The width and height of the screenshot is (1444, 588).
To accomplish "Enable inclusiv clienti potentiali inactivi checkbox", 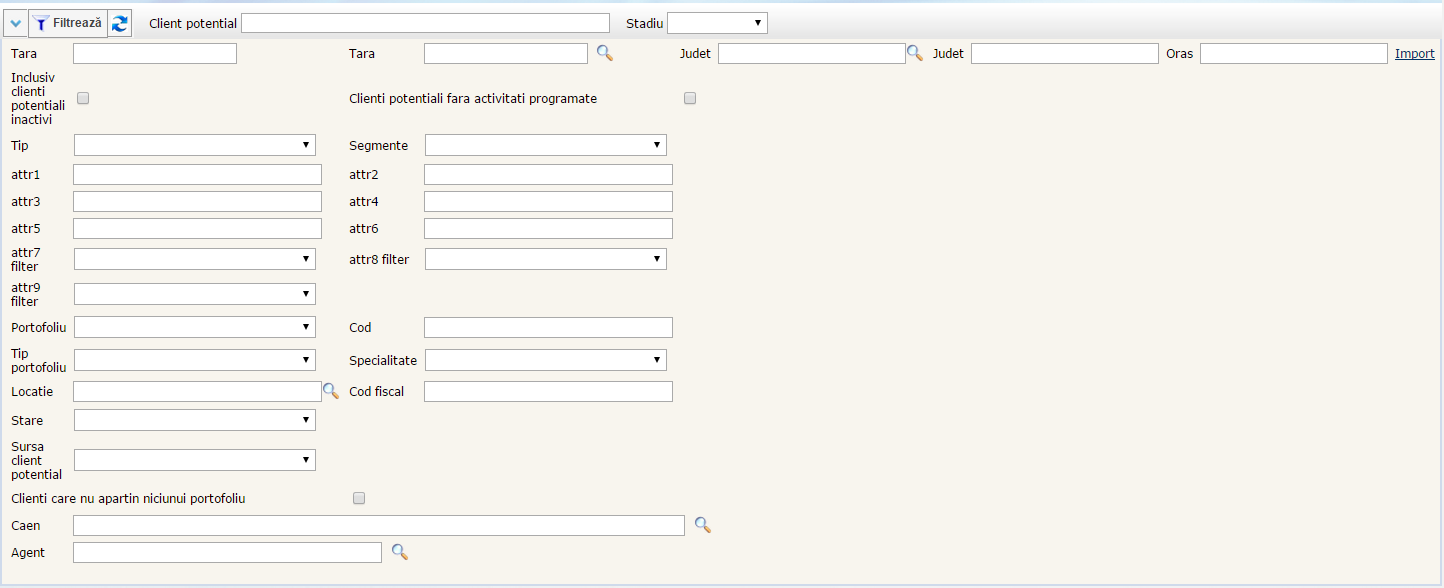I will tap(83, 98).
